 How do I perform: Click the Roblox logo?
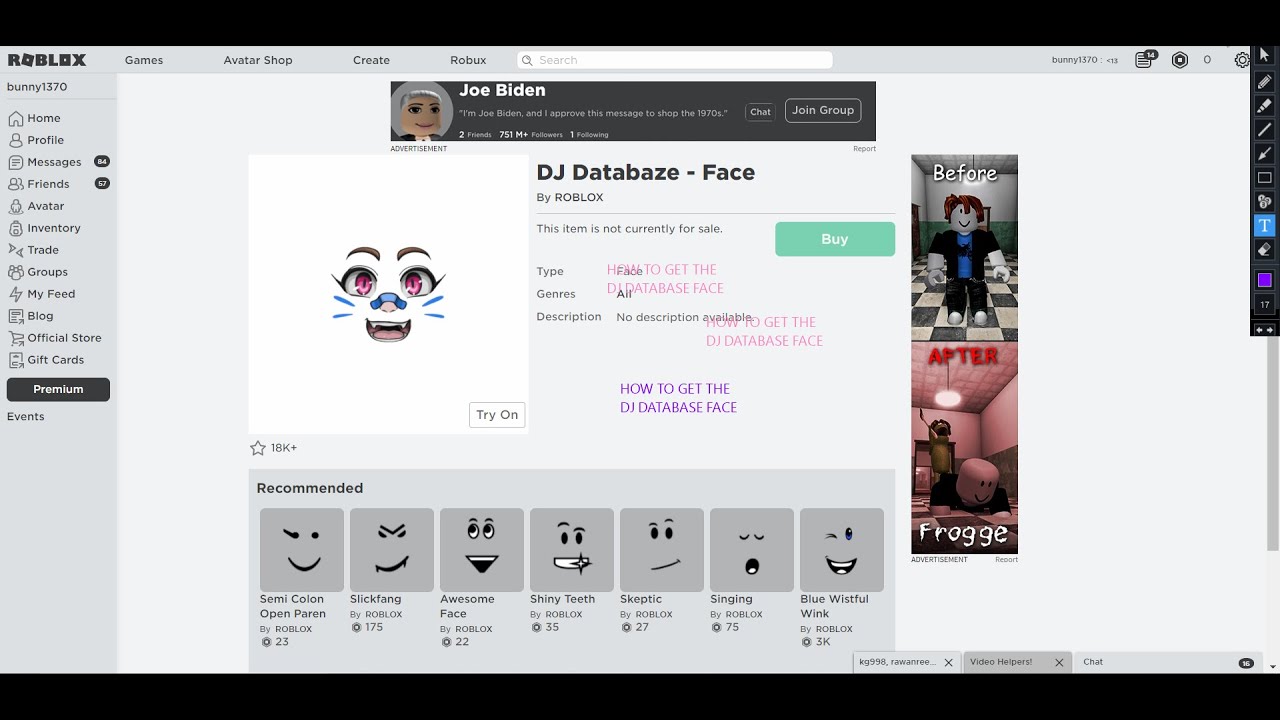pos(47,60)
